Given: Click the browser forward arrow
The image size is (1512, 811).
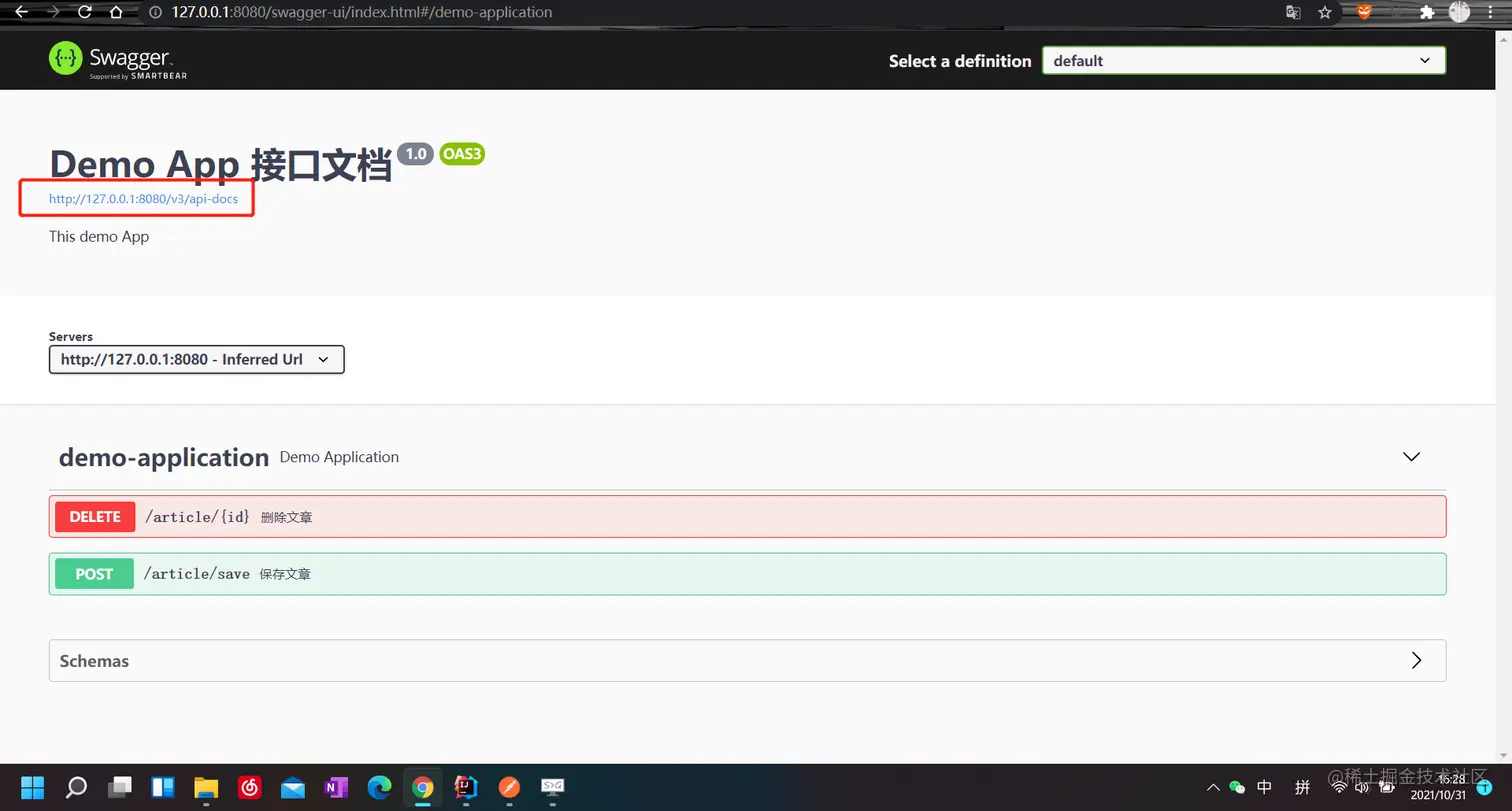Looking at the screenshot, I should (53, 12).
